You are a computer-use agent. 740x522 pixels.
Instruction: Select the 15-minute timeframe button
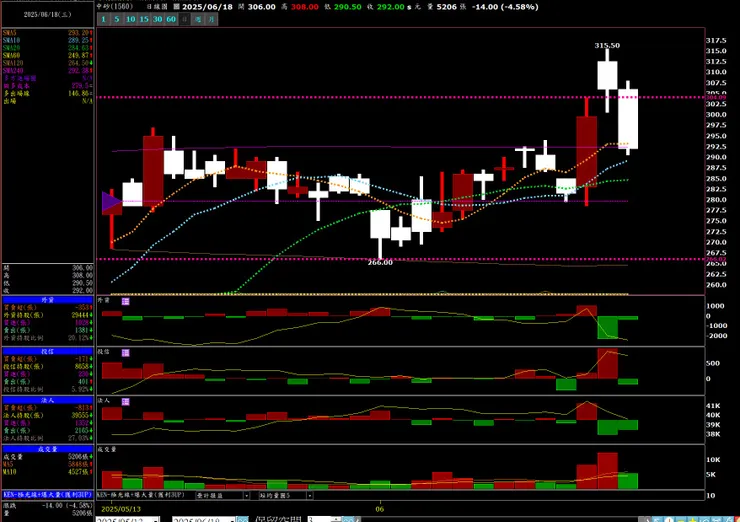coord(144,19)
